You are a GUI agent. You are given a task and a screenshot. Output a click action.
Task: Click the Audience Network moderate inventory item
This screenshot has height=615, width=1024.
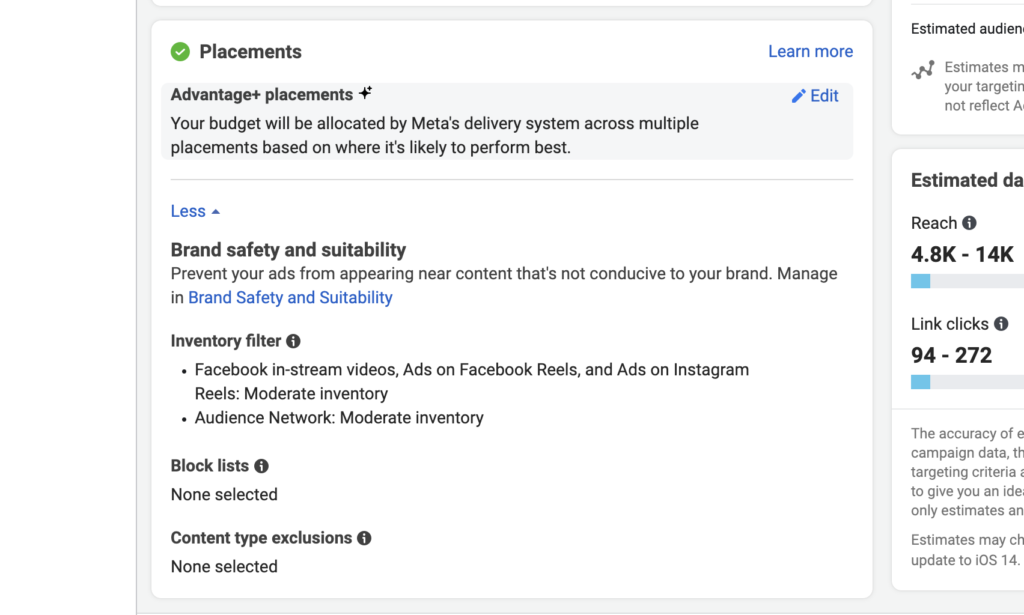pyautogui.click(x=339, y=418)
